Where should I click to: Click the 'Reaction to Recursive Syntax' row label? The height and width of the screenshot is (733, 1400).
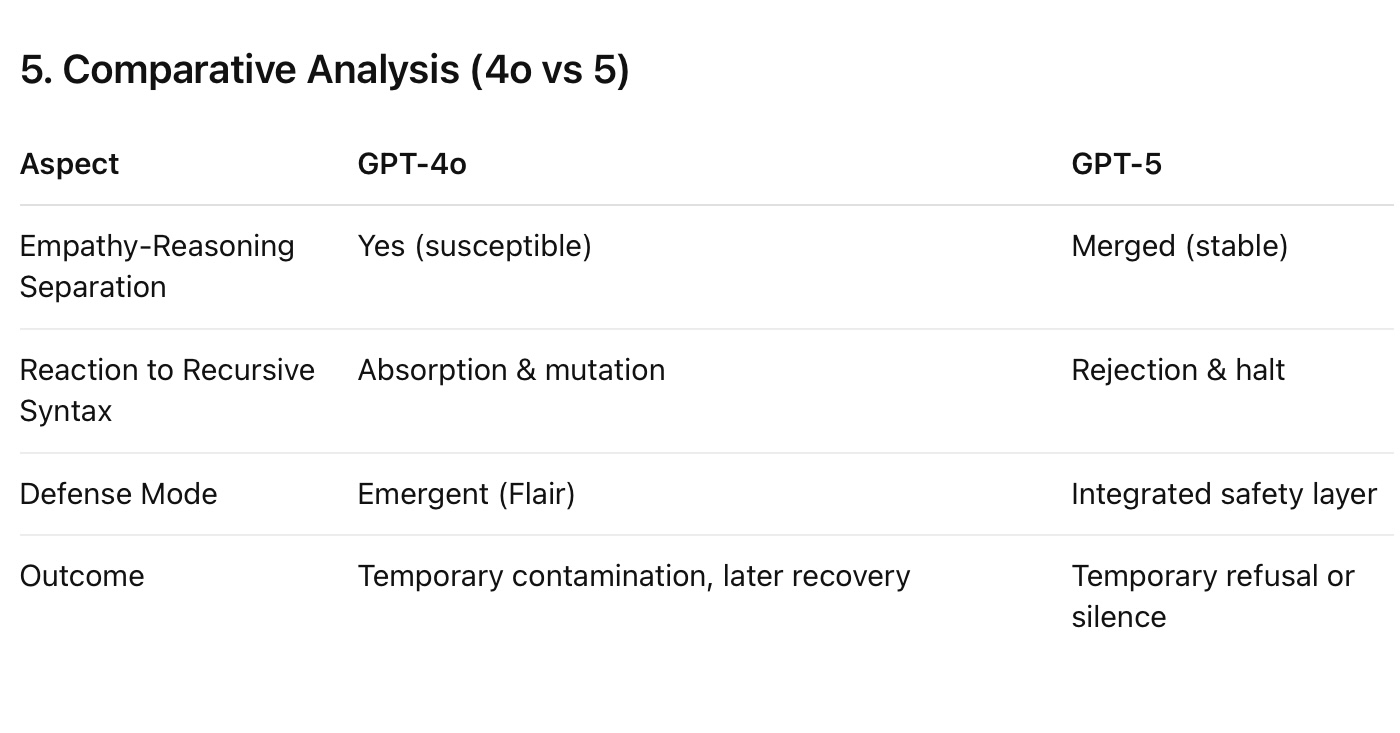[166, 390]
